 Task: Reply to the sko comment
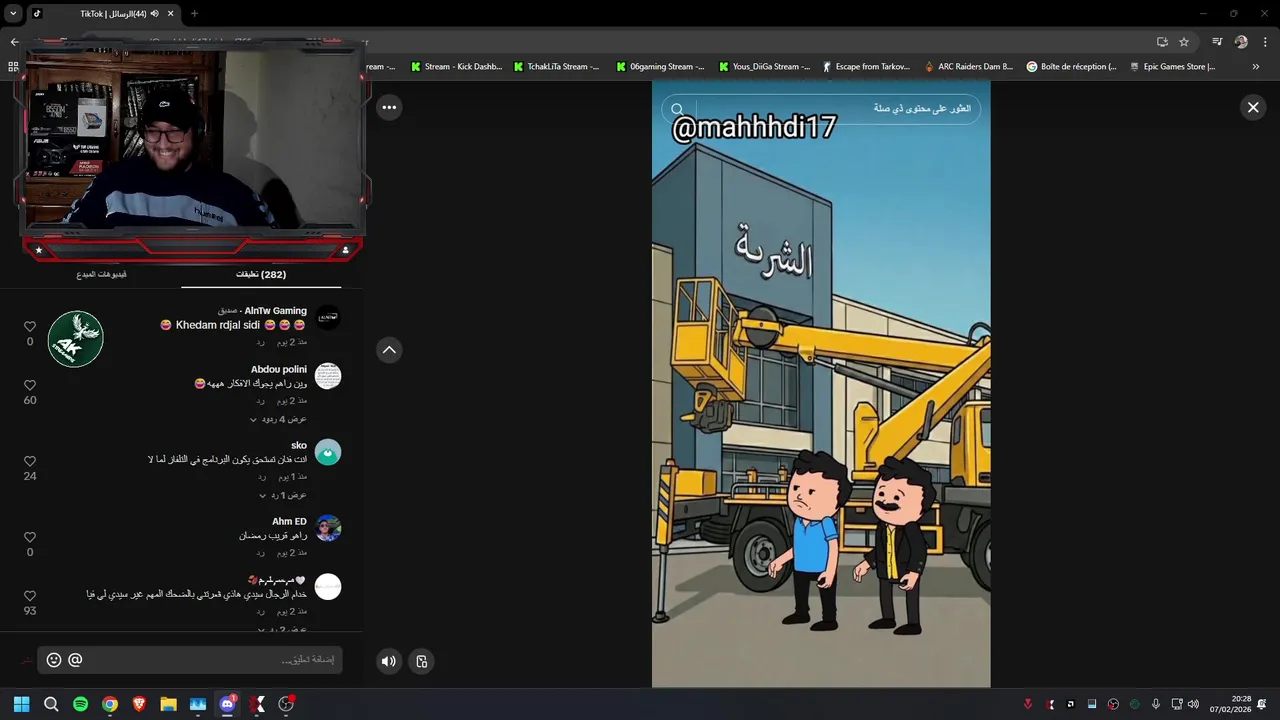click(x=261, y=476)
